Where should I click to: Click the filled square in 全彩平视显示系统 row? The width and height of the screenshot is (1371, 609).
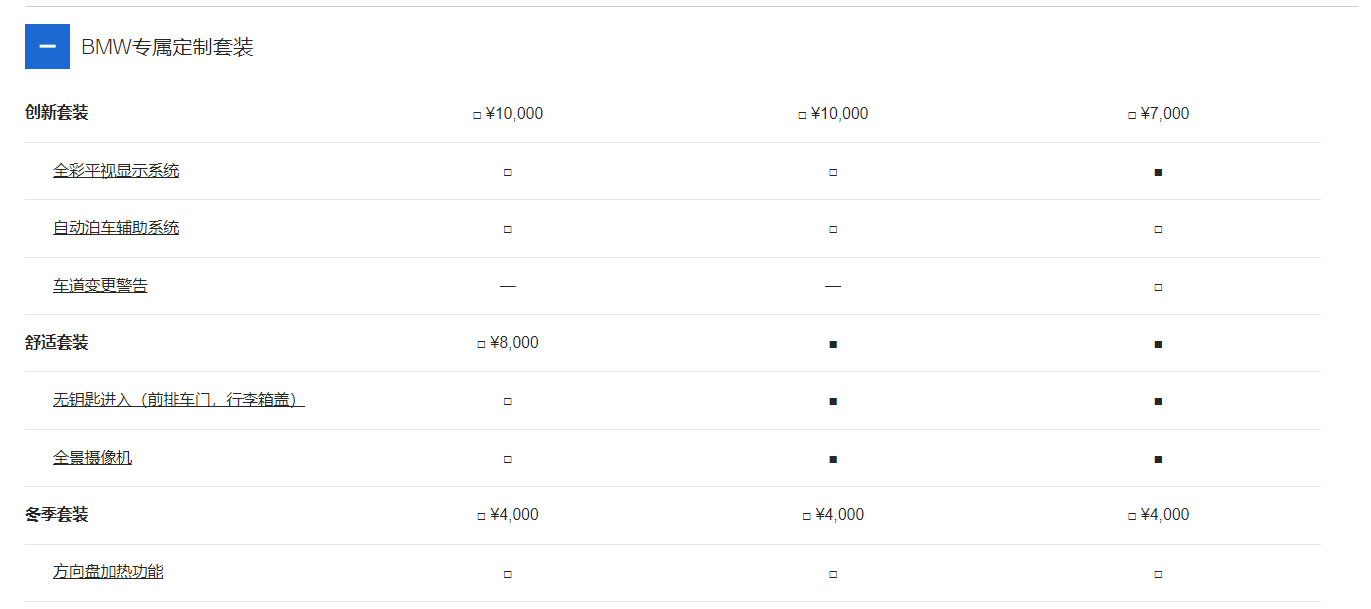pos(1158,172)
